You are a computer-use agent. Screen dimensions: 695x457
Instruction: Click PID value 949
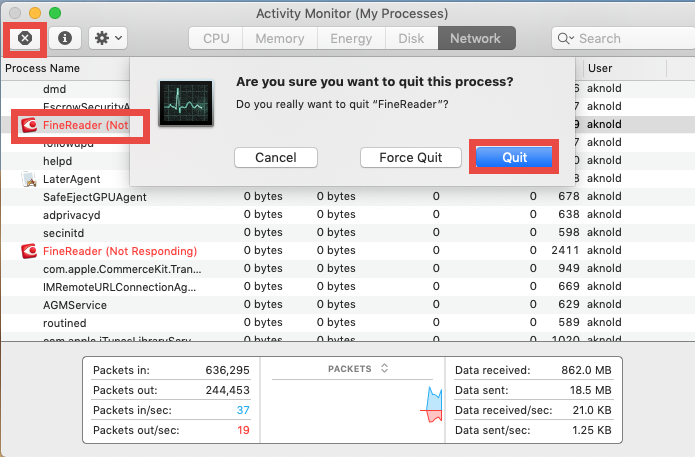(569, 269)
